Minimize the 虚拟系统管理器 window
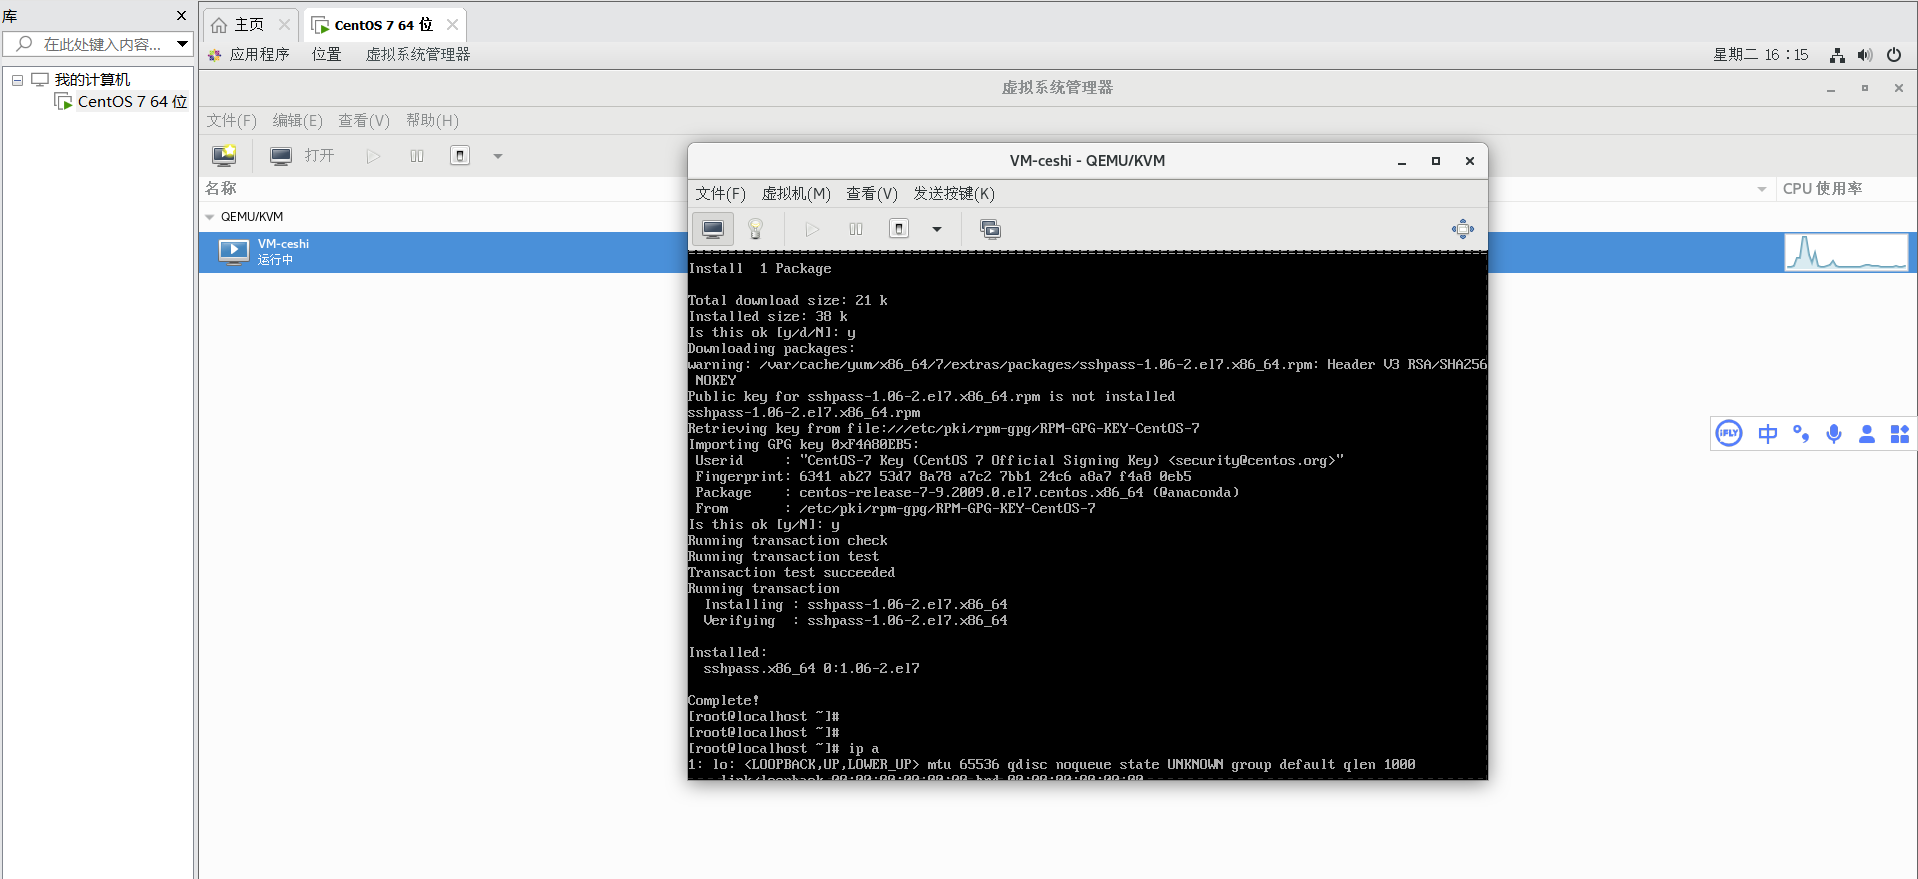This screenshot has width=1918, height=879. (x=1831, y=89)
